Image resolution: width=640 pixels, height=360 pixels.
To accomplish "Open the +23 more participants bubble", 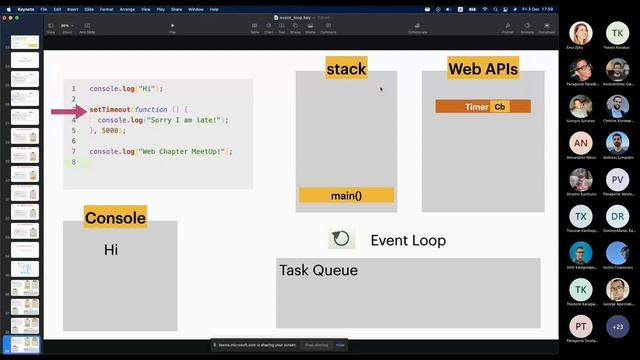I will (x=617, y=327).
